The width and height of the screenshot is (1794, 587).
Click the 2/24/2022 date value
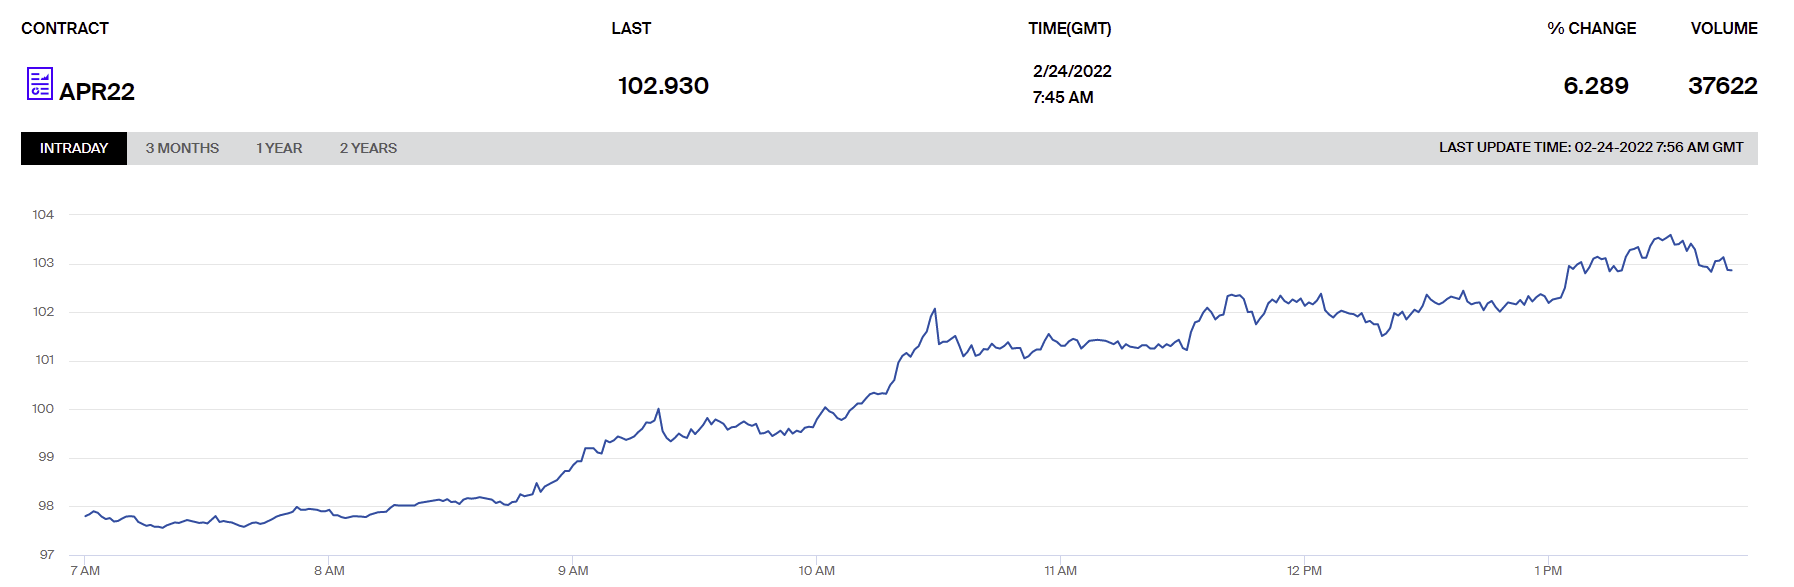[x=1072, y=71]
